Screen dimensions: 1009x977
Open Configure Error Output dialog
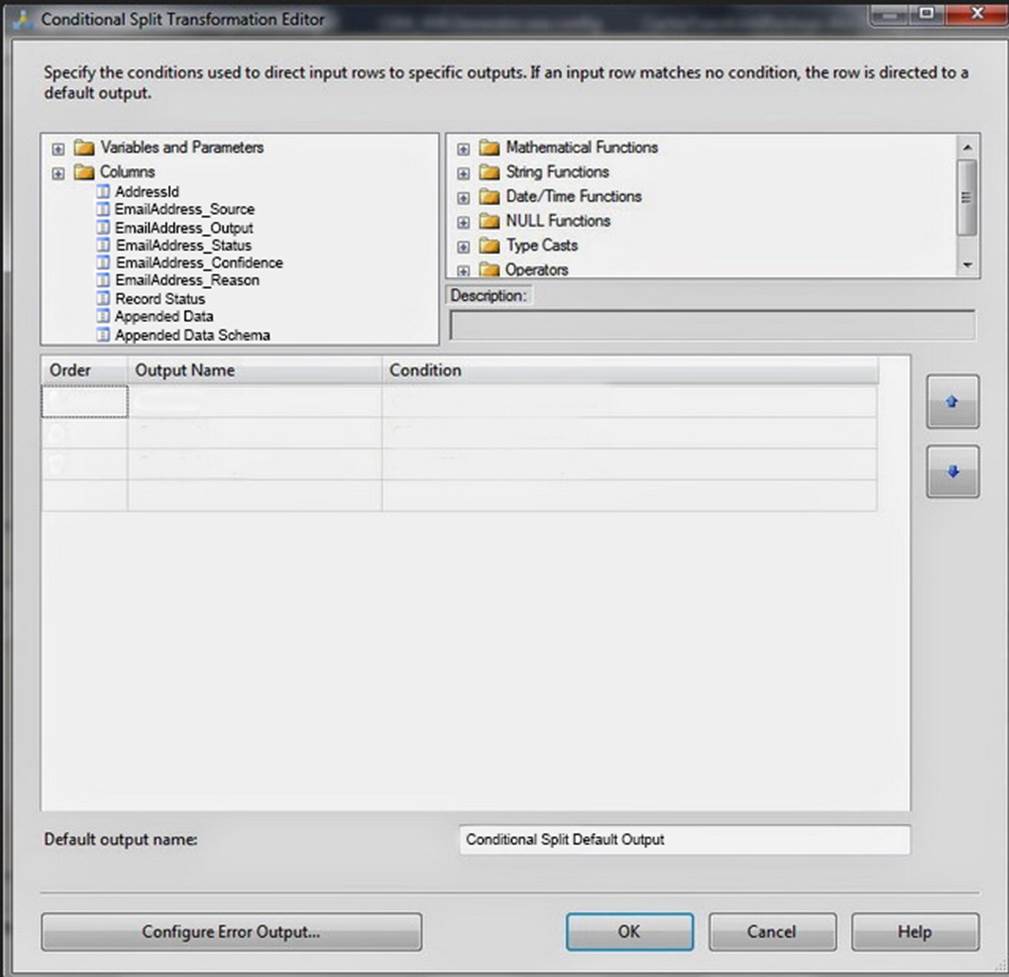click(231, 932)
